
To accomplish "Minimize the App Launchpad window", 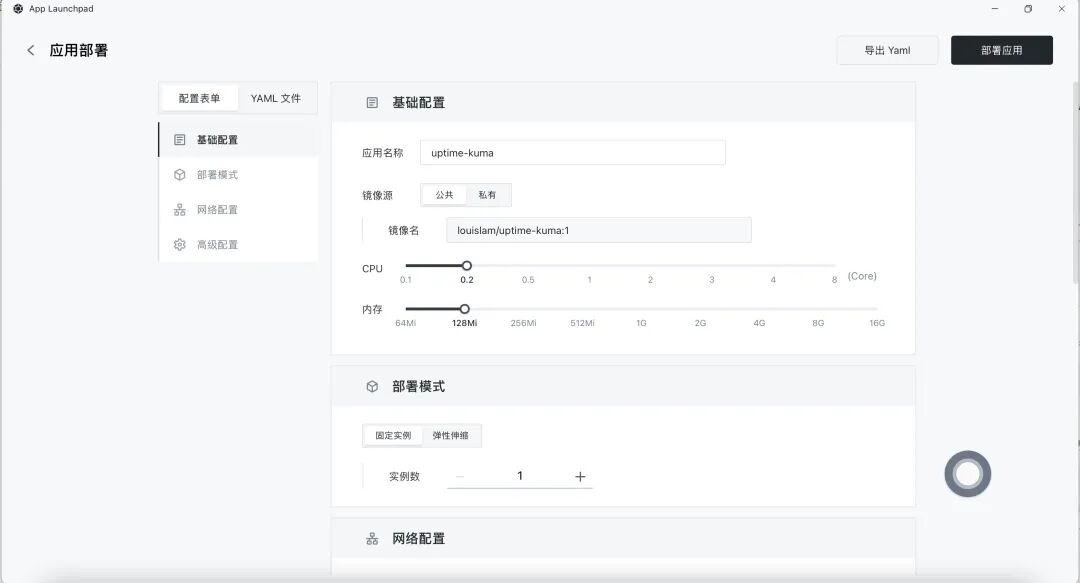I will click(x=995, y=9).
